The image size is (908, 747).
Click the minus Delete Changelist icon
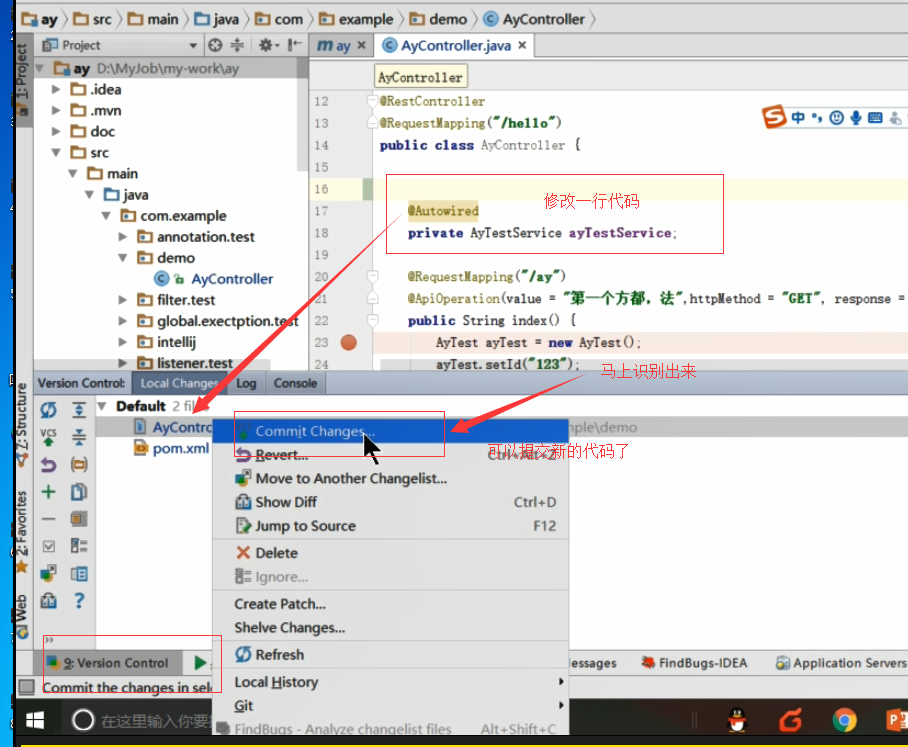[x=49, y=519]
